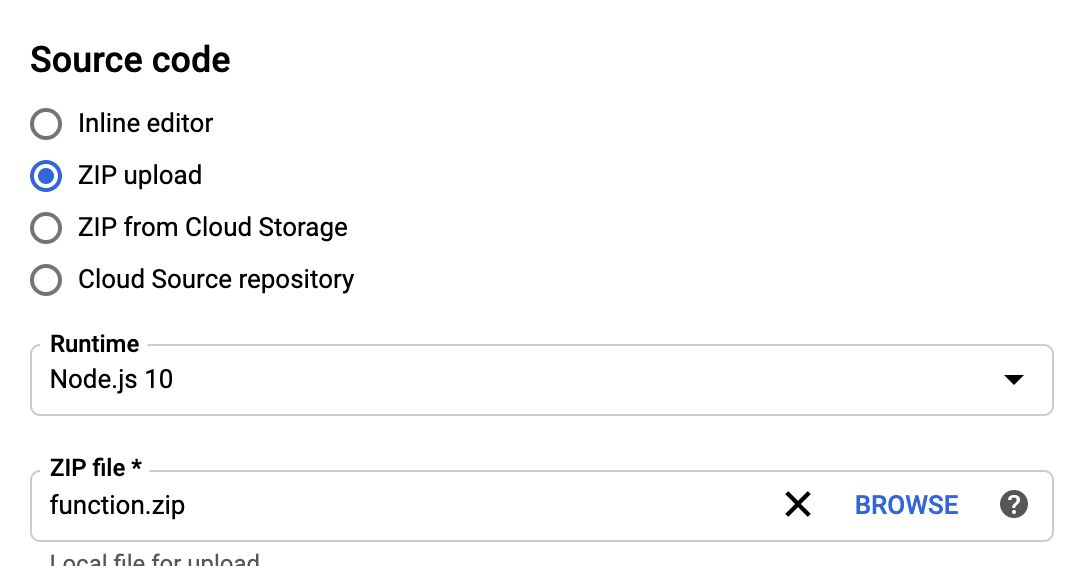Select the ZIP from Cloud Storage radio button
The width and height of the screenshot is (1074, 566).
46,228
